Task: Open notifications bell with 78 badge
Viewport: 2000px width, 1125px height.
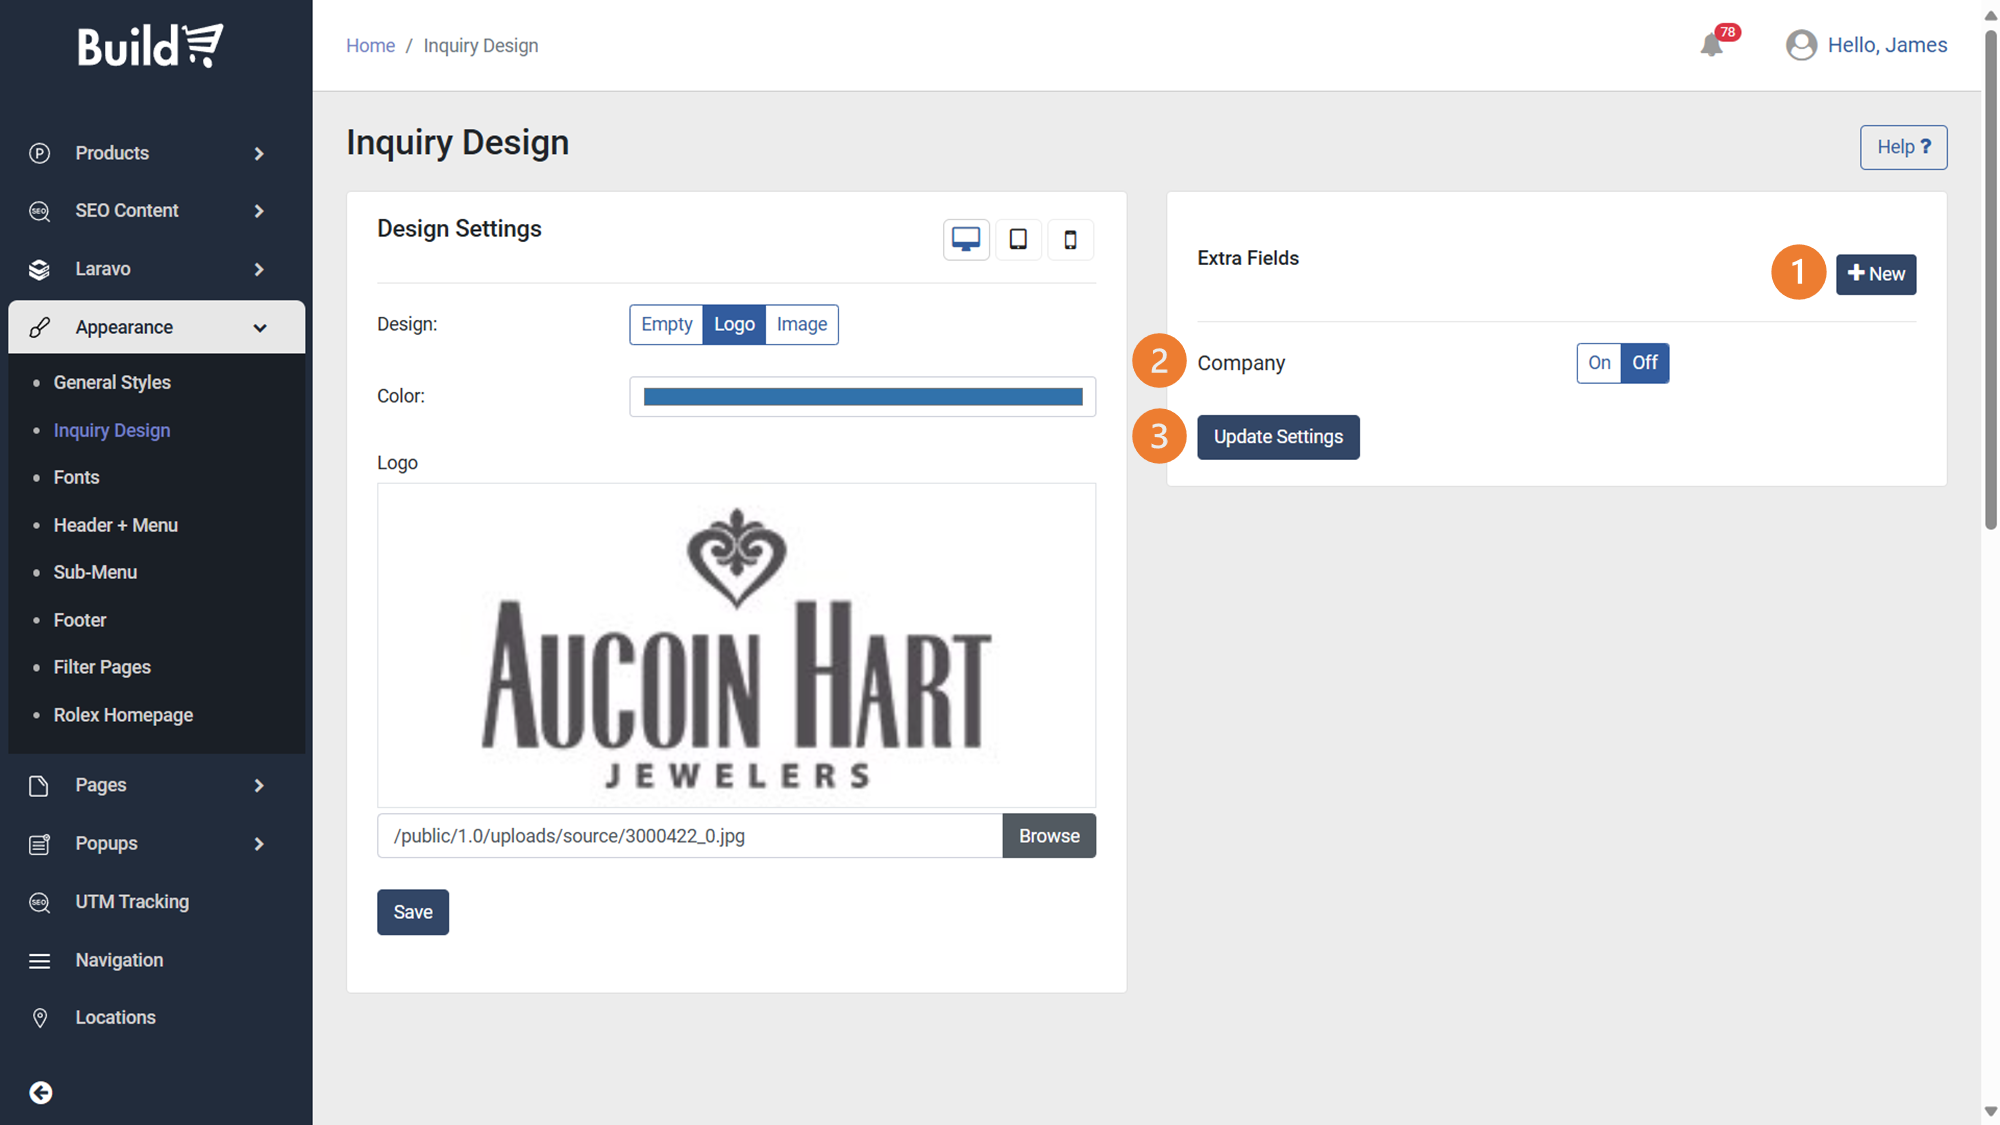Action: coord(1712,45)
